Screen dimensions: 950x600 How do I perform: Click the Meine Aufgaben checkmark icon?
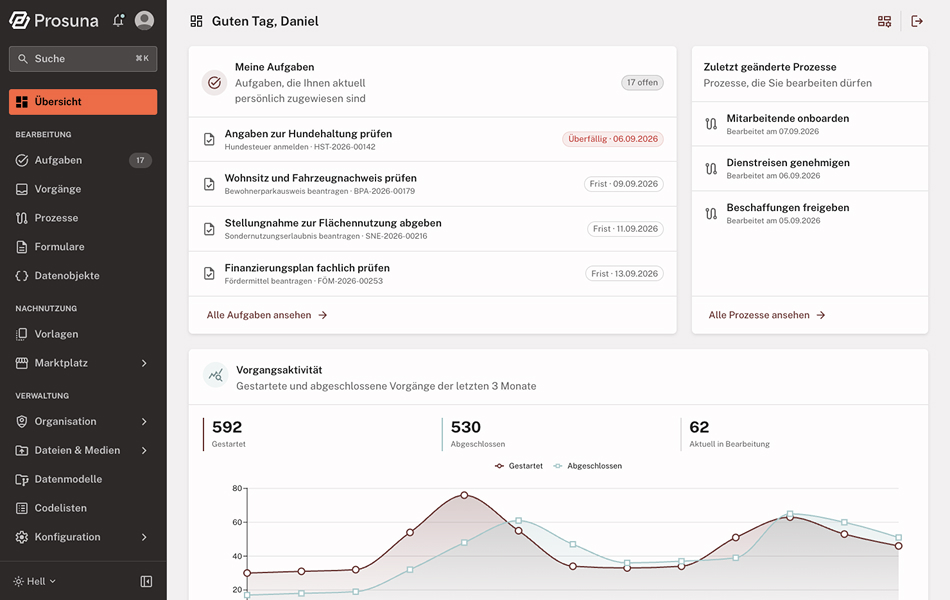coord(214,82)
